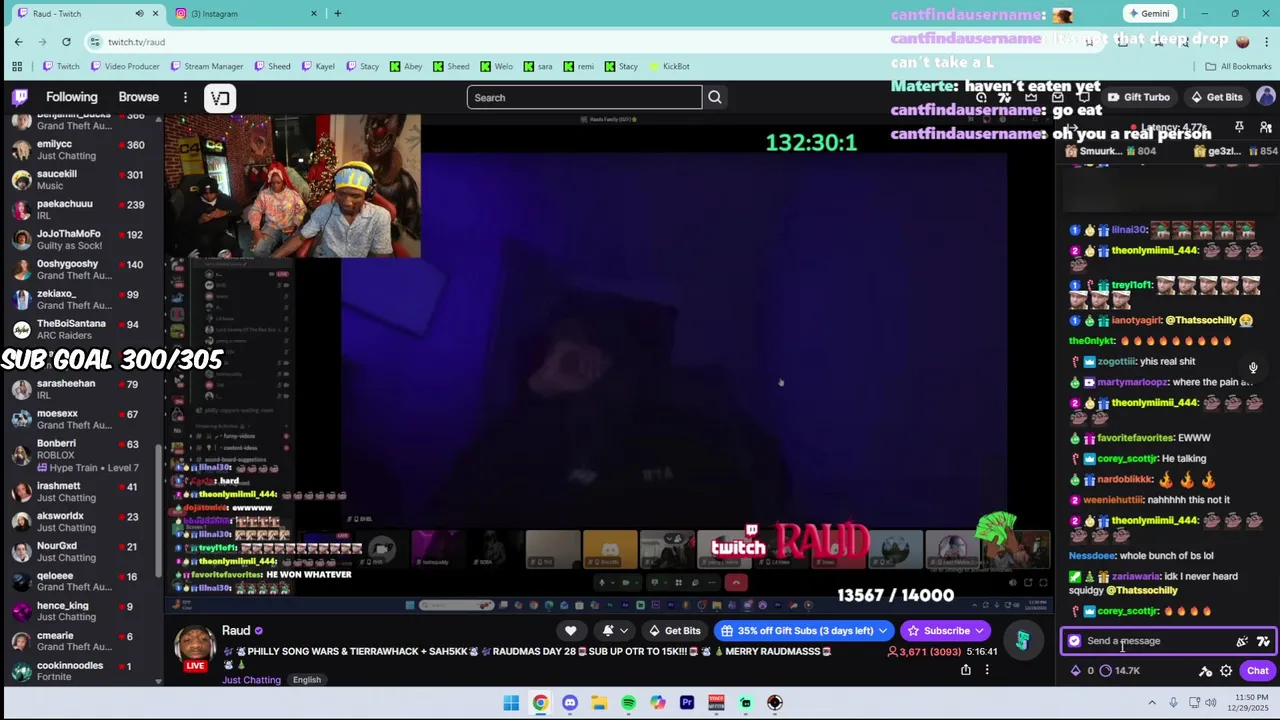Click the Gift Turbo button
Viewport: 1280px width, 720px height.
pos(1138,97)
